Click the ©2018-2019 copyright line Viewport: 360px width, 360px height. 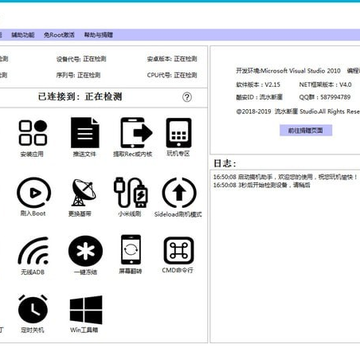[x=298, y=111]
